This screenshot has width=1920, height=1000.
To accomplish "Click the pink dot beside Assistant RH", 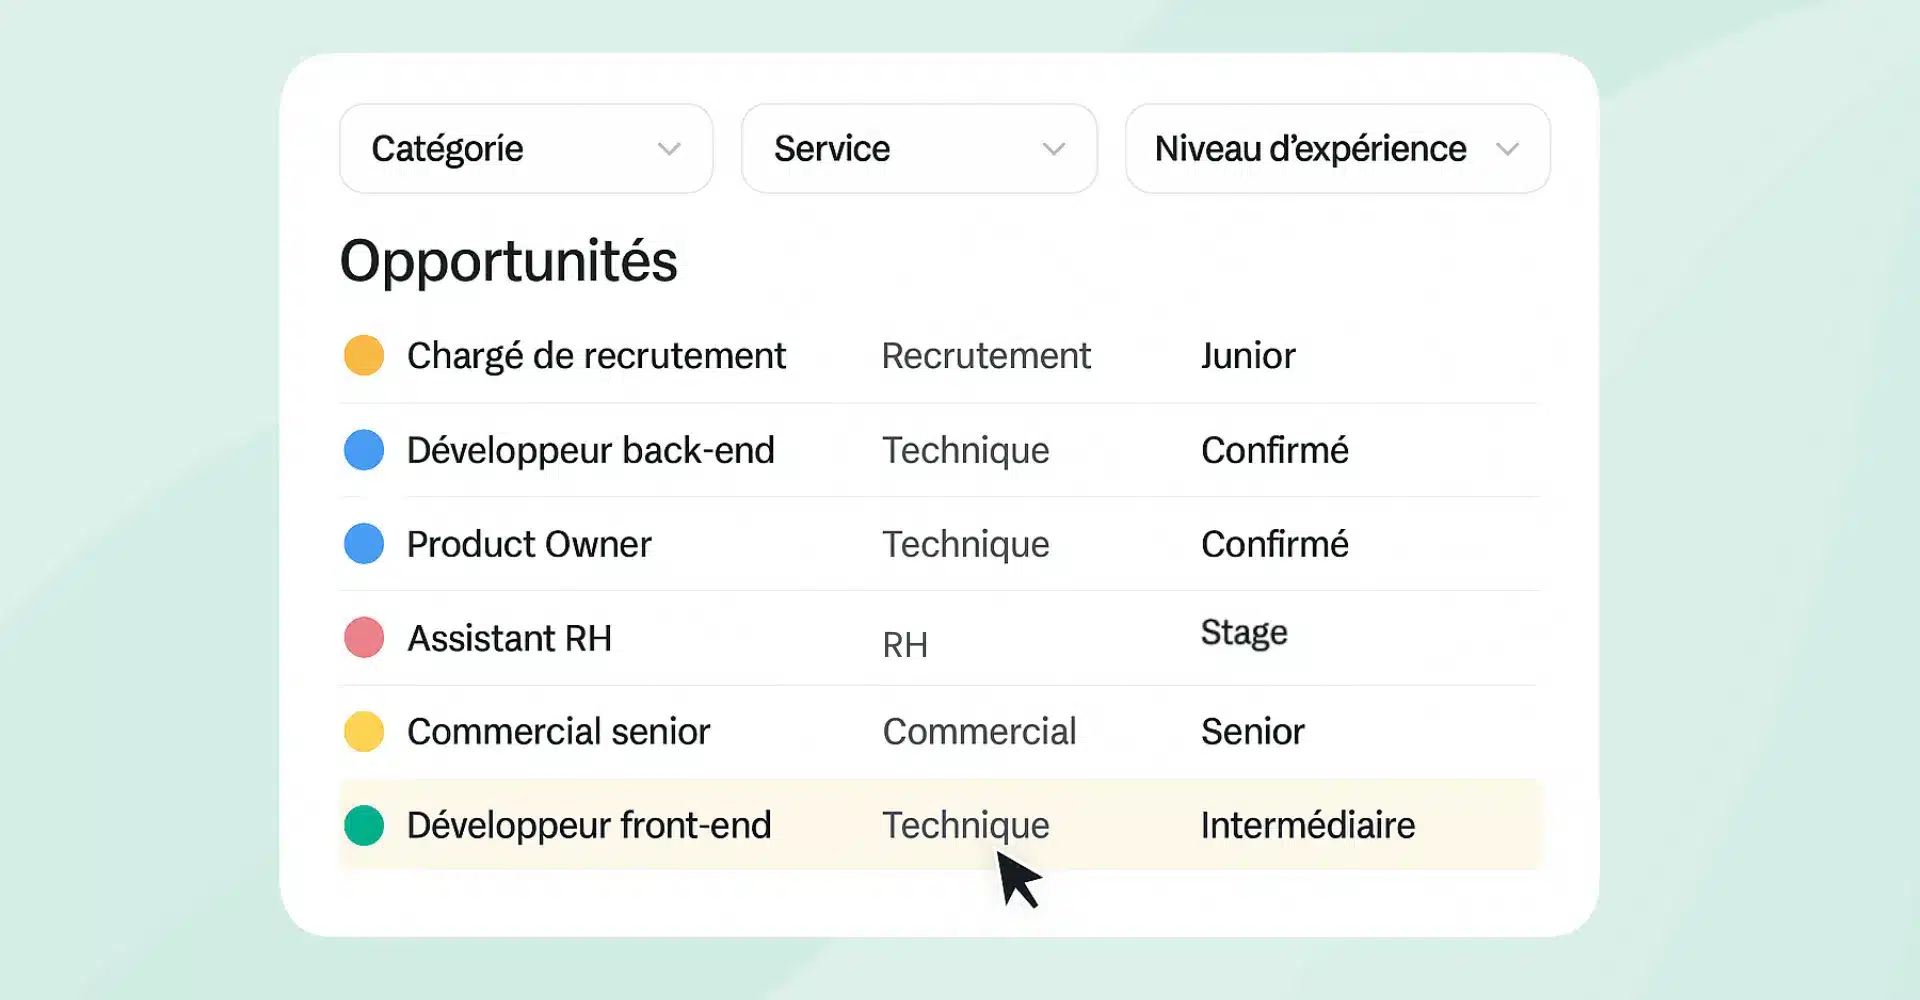I will pyautogui.click(x=364, y=638).
